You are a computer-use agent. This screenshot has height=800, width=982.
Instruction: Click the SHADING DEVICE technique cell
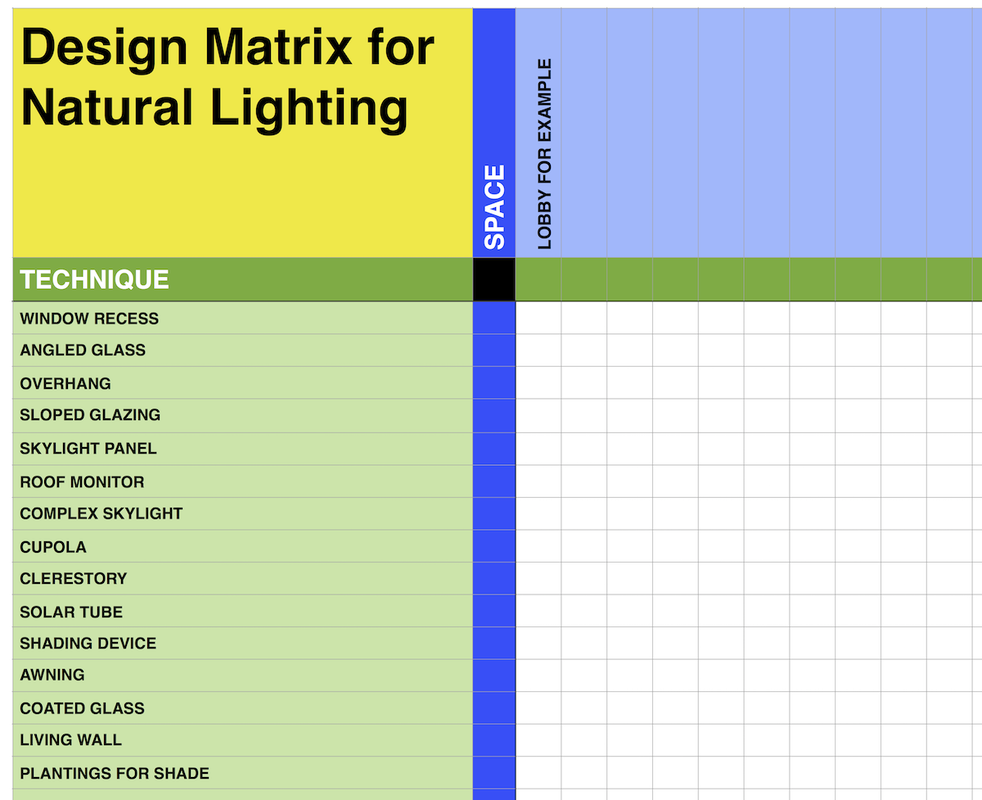[88, 643]
